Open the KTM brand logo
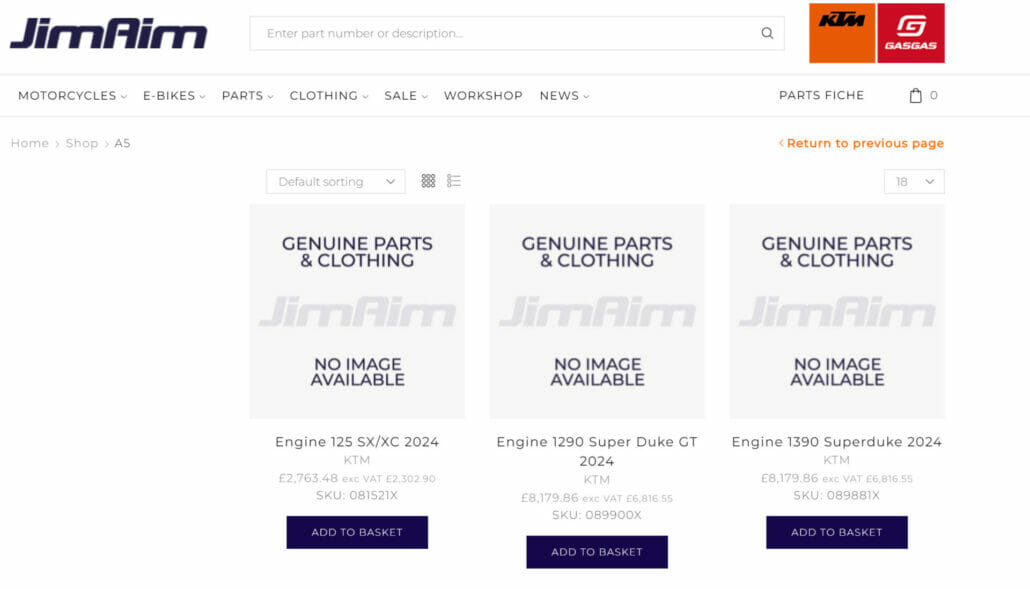Viewport: 1030px width, 589px height. click(x=842, y=33)
